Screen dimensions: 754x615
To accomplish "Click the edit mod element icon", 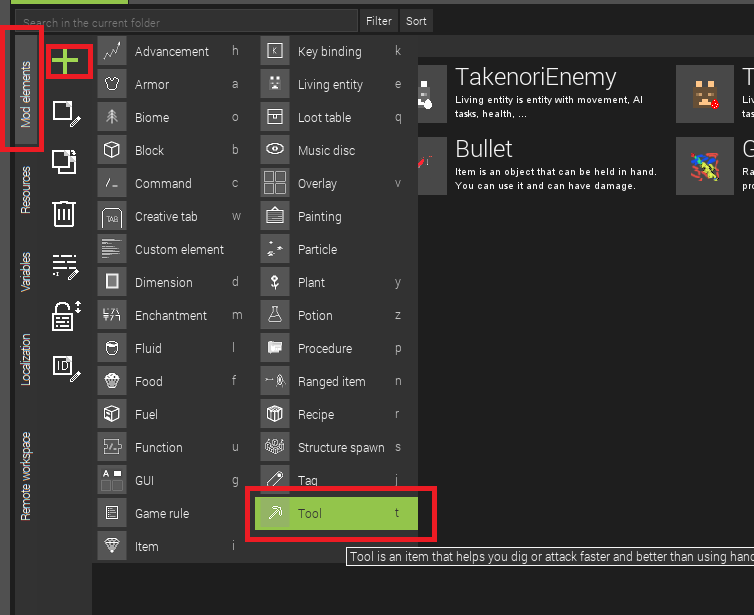I will coord(66,113).
